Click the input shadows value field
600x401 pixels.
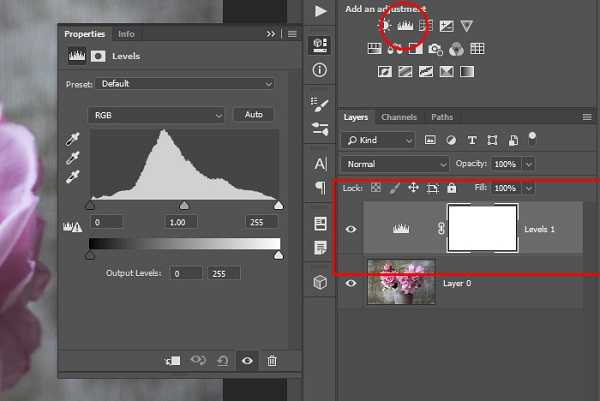[x=107, y=222]
